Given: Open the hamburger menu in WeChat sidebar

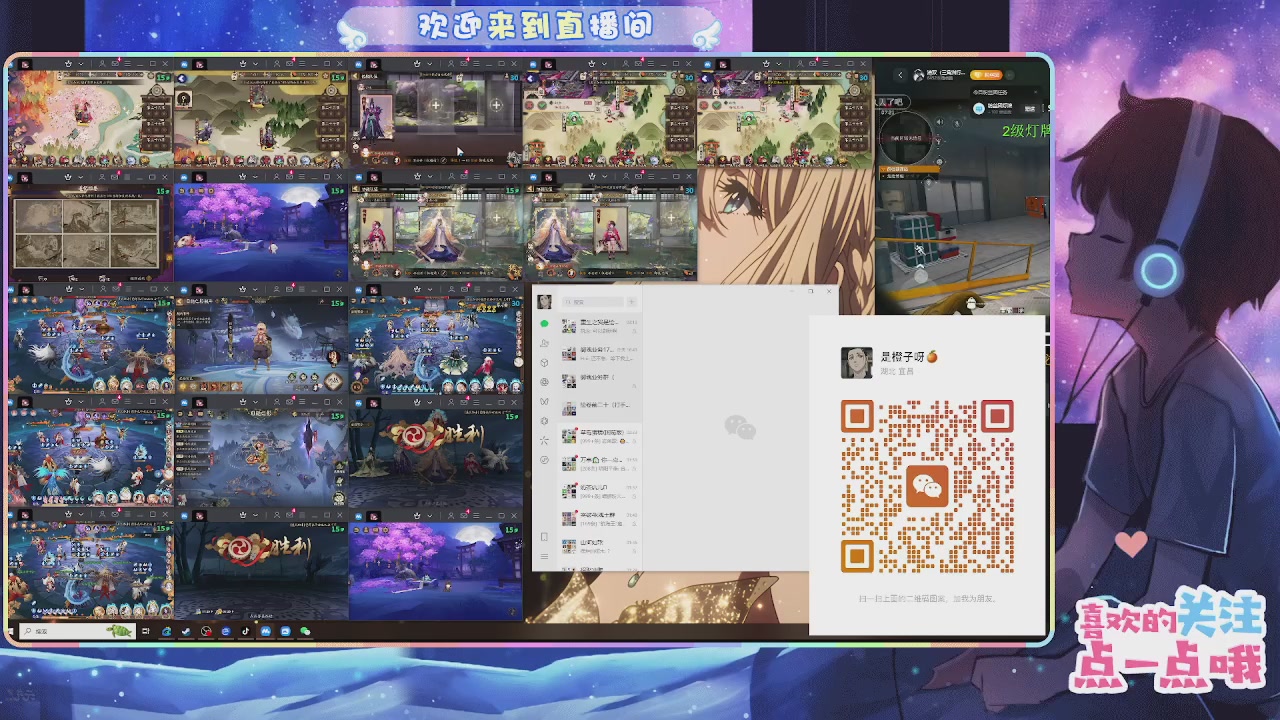Looking at the screenshot, I should point(544,556).
